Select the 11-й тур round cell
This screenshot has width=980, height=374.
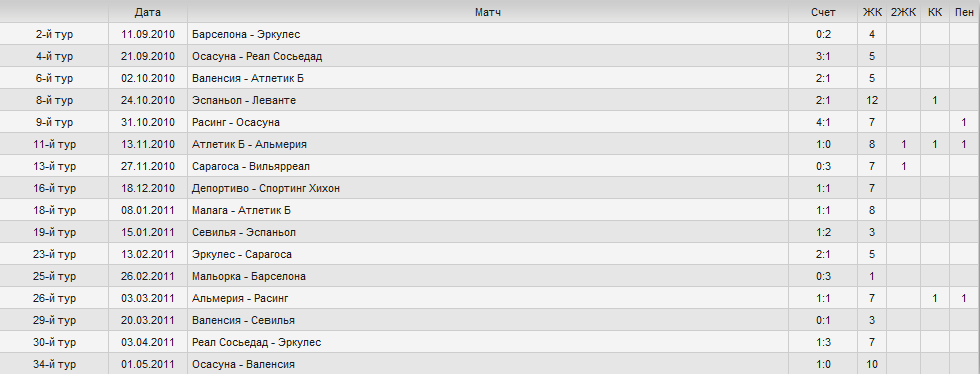(x=54, y=144)
